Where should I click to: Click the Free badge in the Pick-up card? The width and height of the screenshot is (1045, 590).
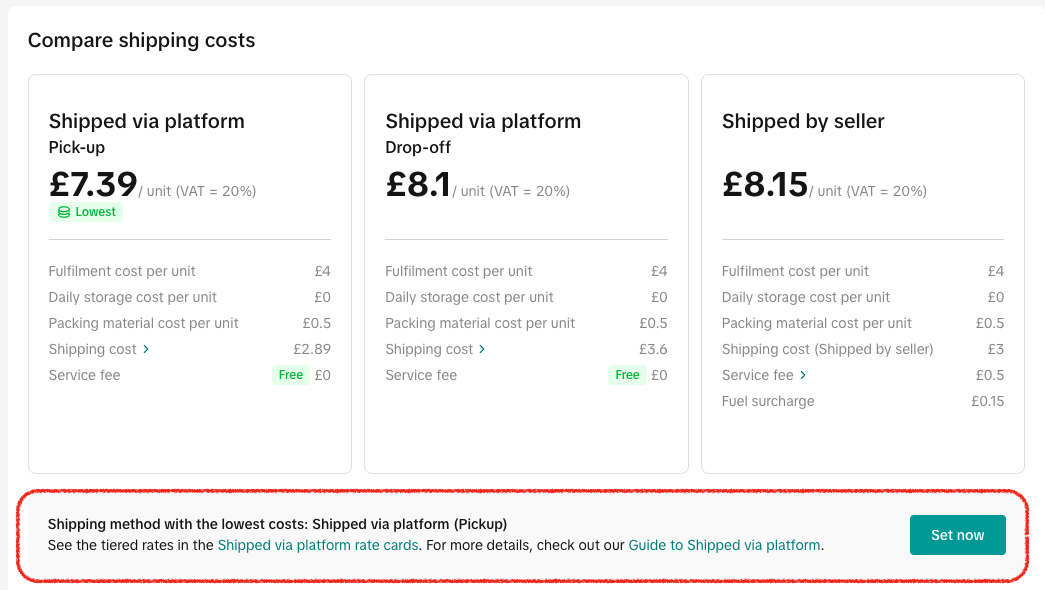pos(291,375)
